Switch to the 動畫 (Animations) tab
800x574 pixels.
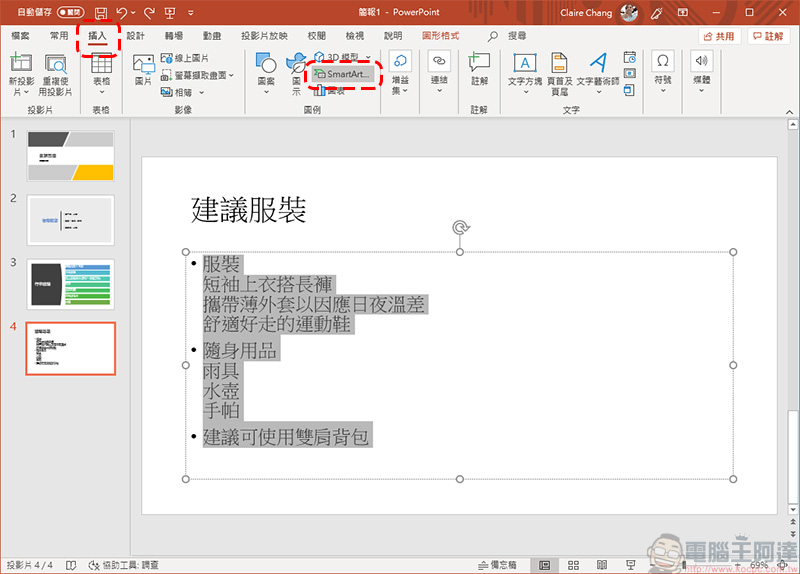pos(212,36)
